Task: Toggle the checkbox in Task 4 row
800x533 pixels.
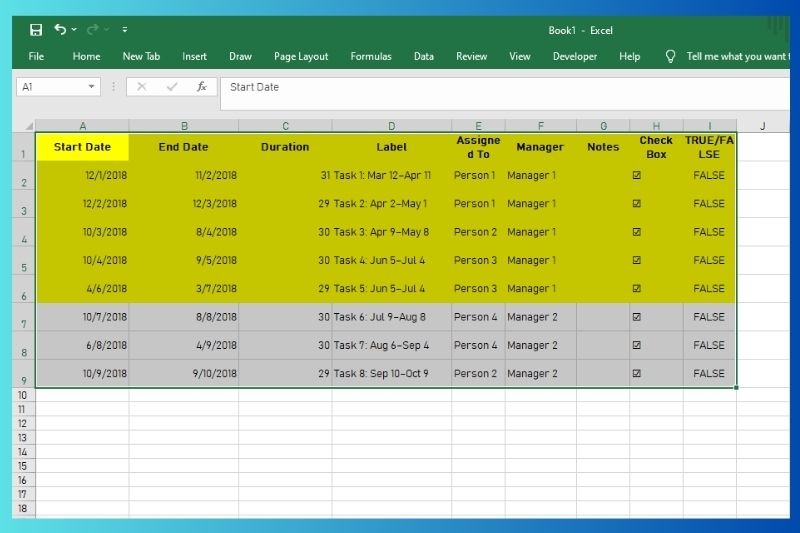Action: [636, 260]
